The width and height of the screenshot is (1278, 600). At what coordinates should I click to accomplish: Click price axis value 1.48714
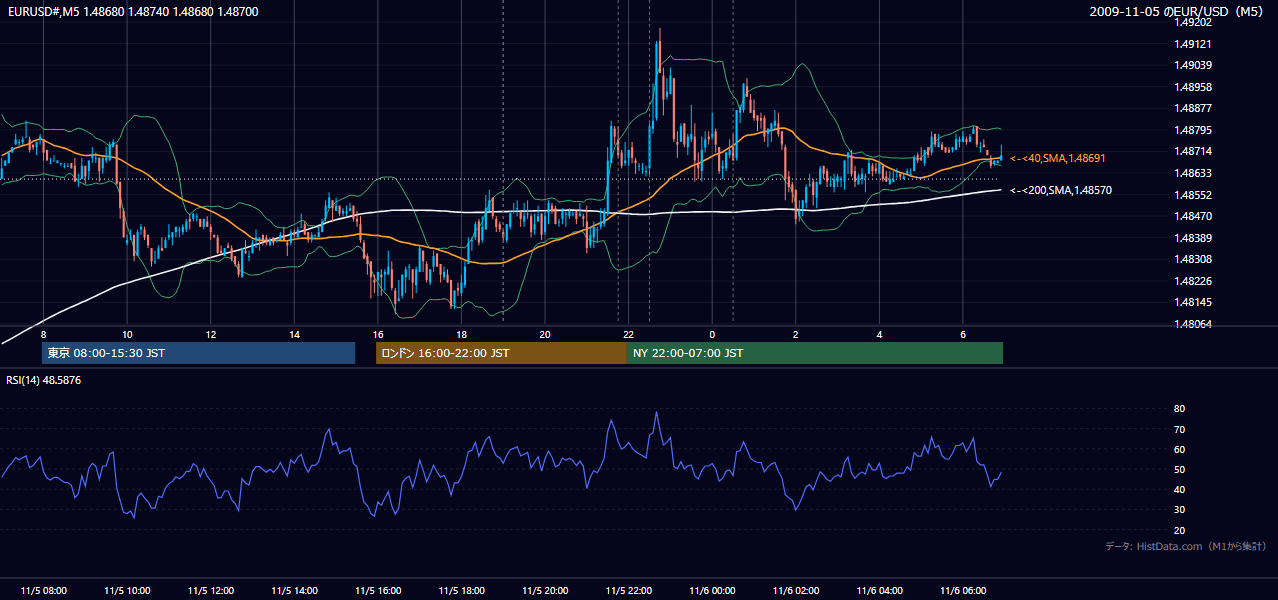[x=1192, y=152]
